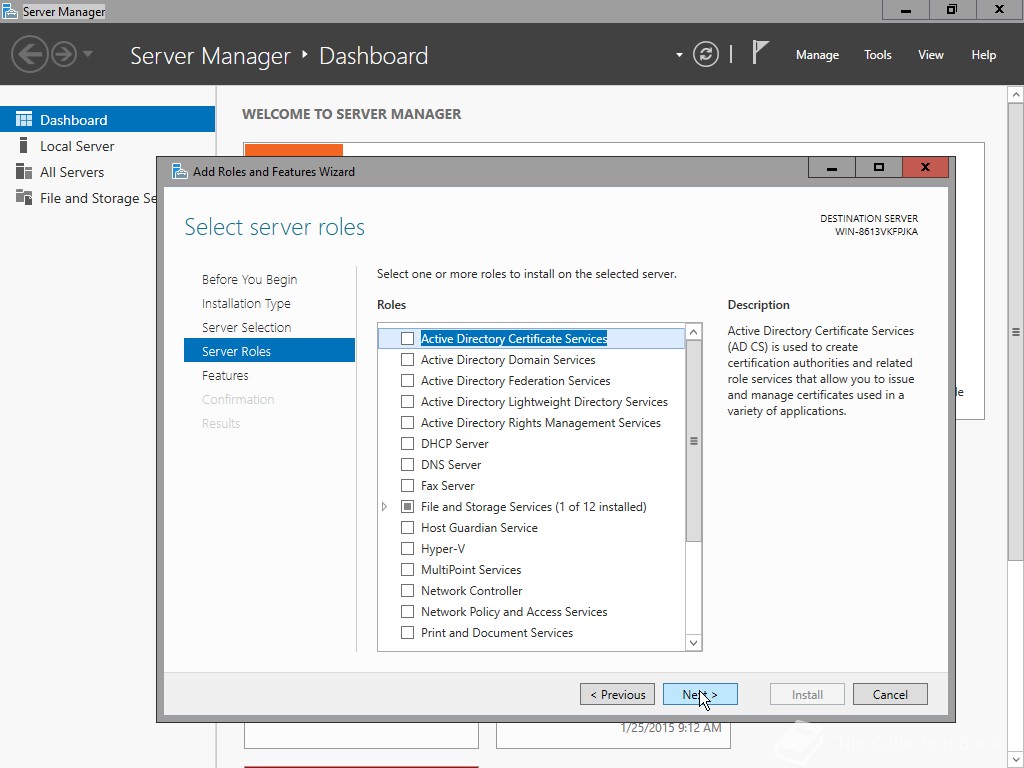Toggle File and Storage Services checkbox
This screenshot has width=1024, height=768.
click(407, 506)
